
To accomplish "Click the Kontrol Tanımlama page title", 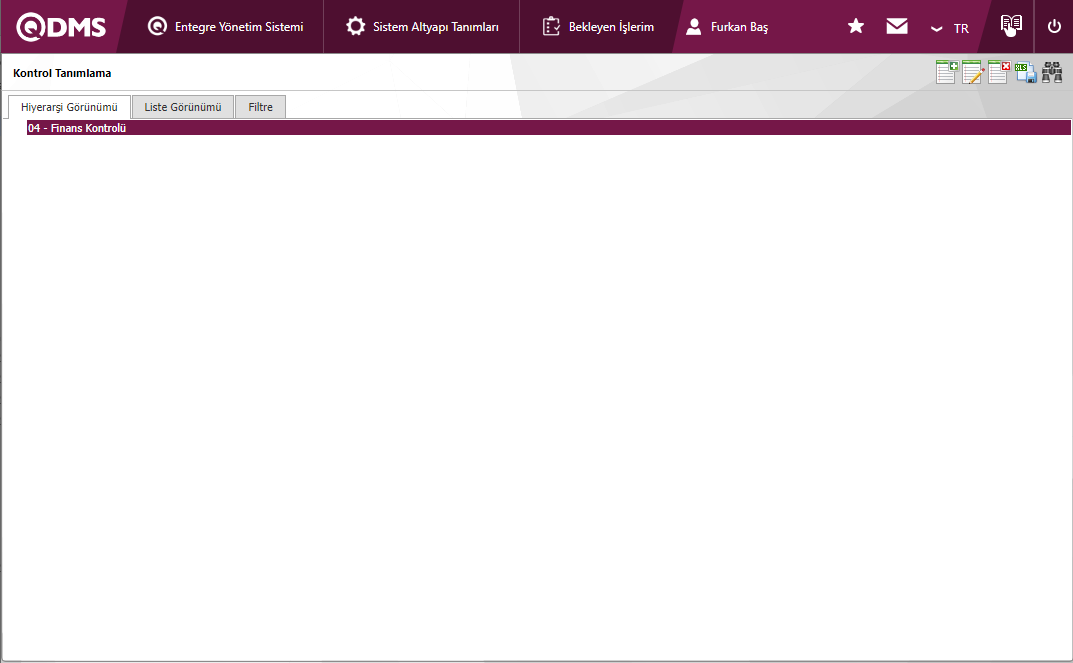I will tap(62, 73).
